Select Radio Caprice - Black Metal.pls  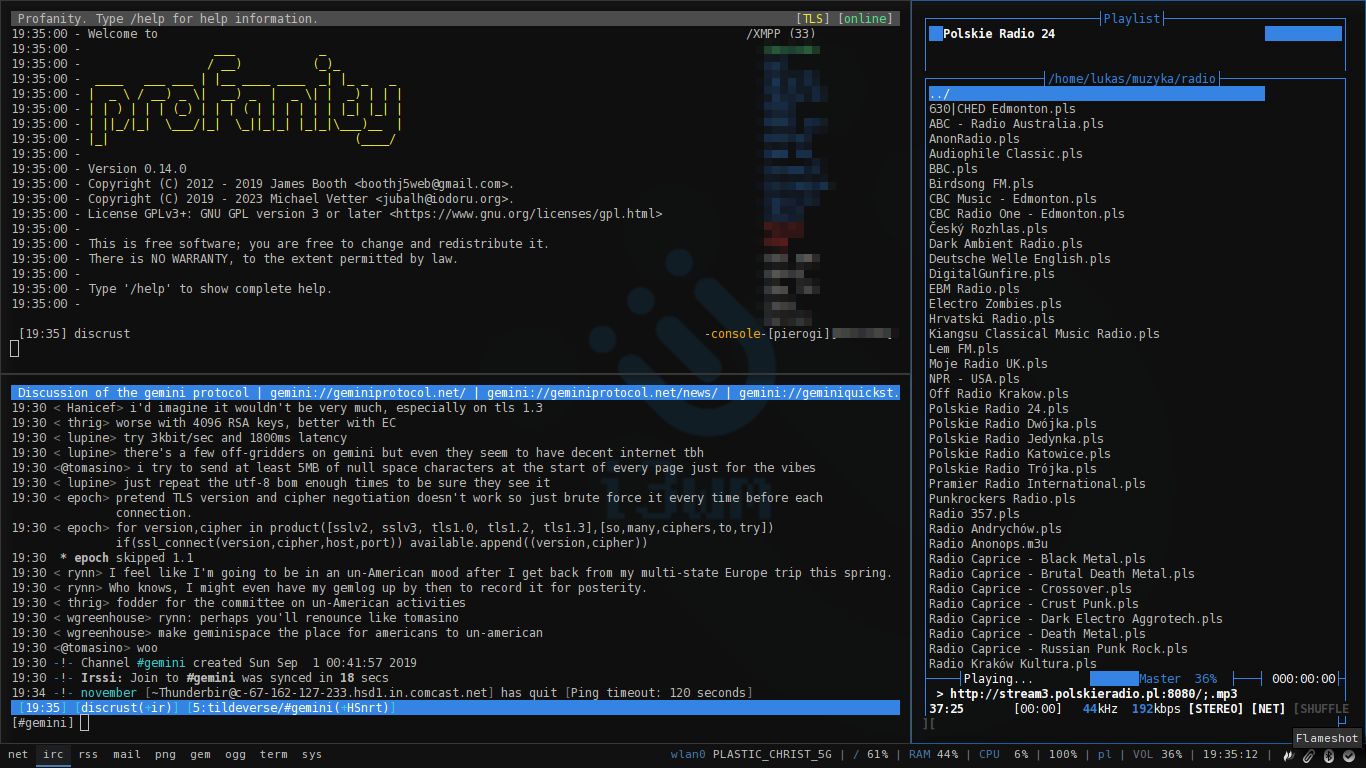[1037, 559]
